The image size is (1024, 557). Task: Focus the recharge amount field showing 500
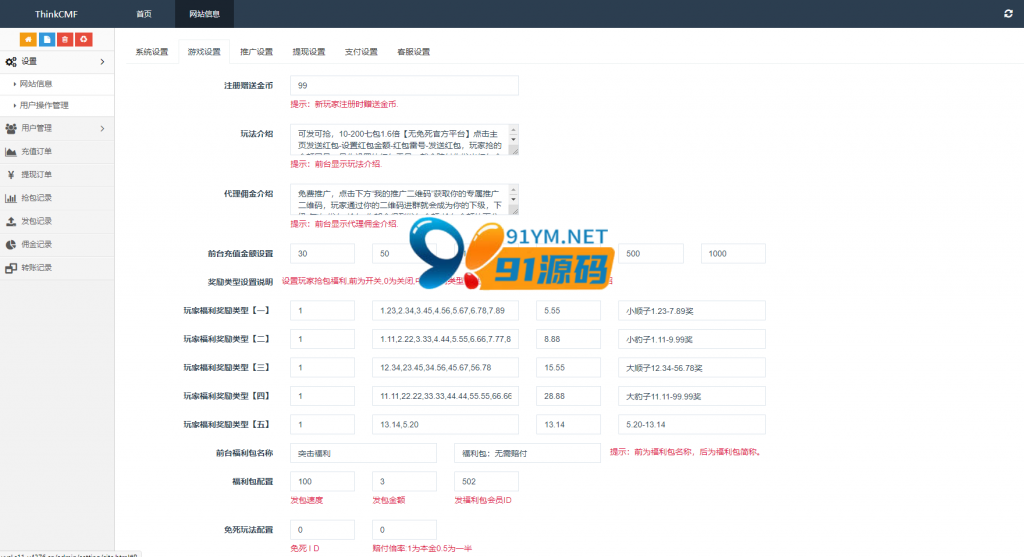(650, 253)
